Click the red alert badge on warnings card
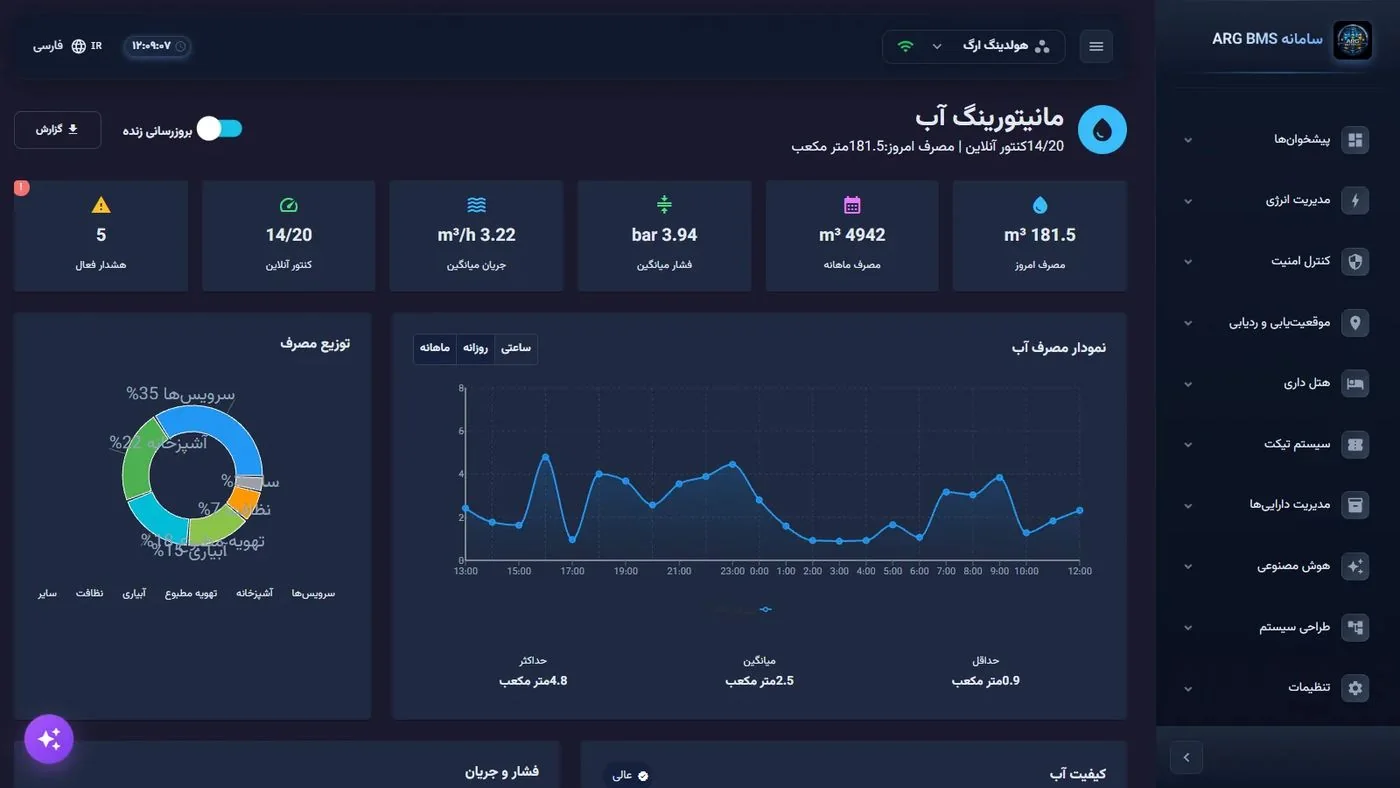 [x=22, y=188]
